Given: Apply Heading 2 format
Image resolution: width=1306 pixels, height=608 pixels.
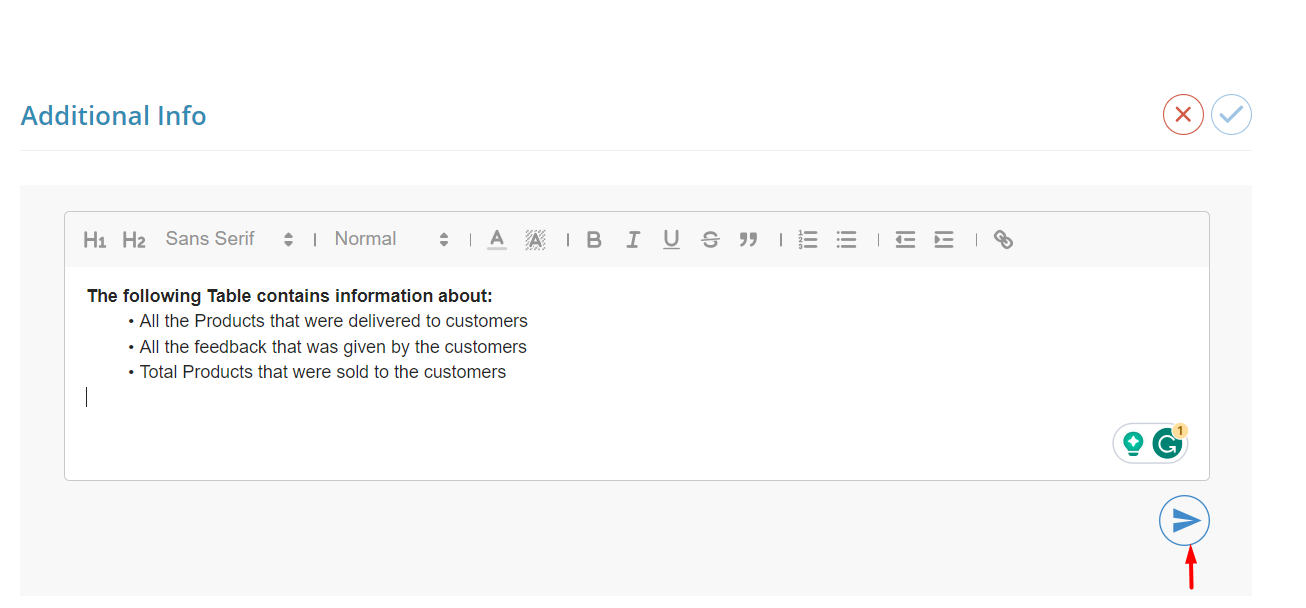Looking at the screenshot, I should [x=134, y=240].
